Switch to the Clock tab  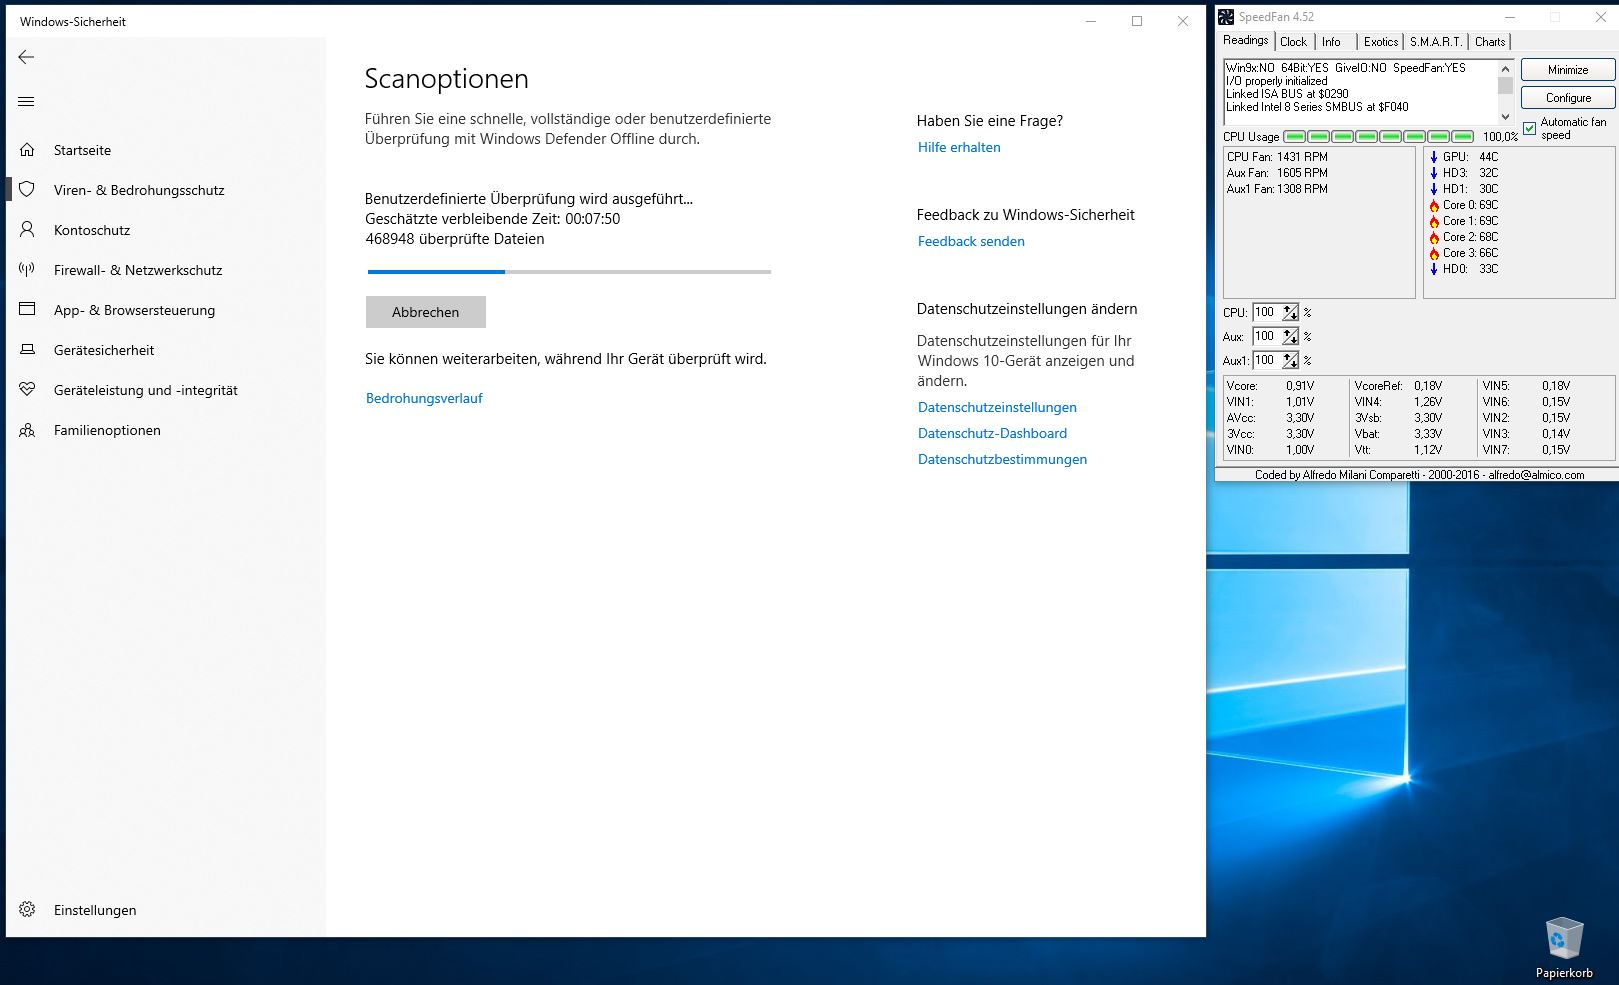point(1293,42)
